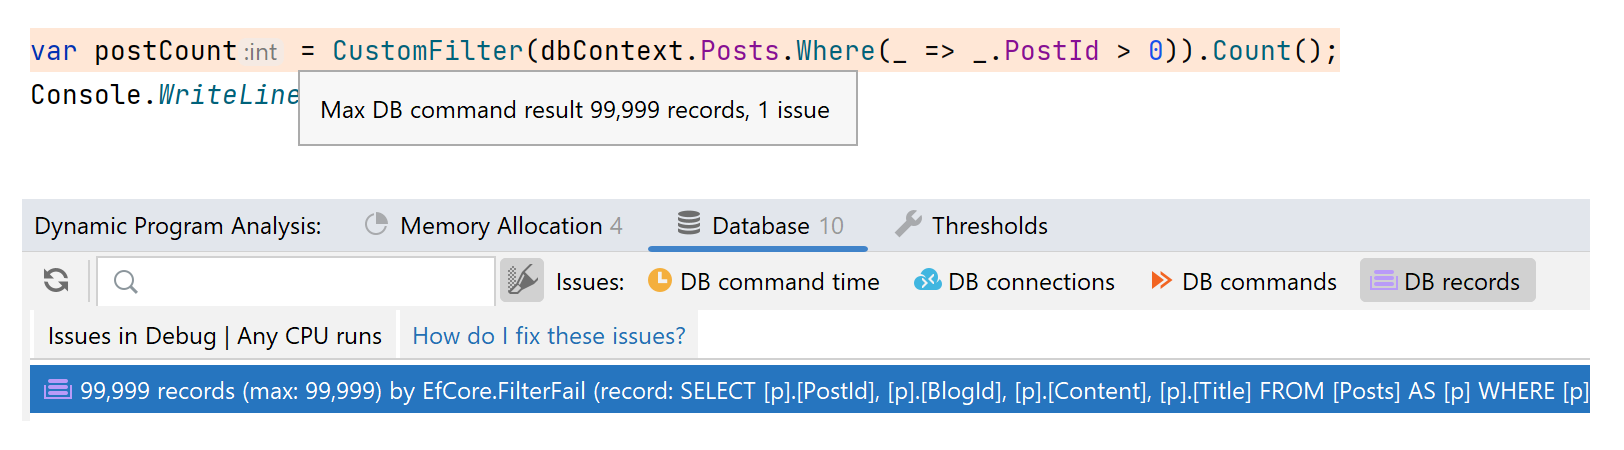This screenshot has width=1624, height=450.
Task: Click the postCount variable name
Action: [165, 51]
